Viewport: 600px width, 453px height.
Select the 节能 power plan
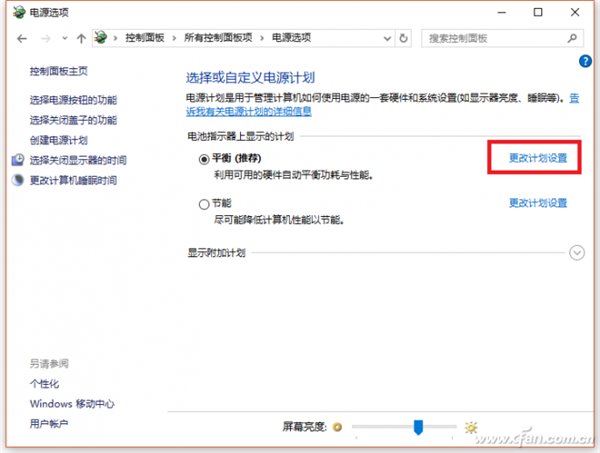205,203
